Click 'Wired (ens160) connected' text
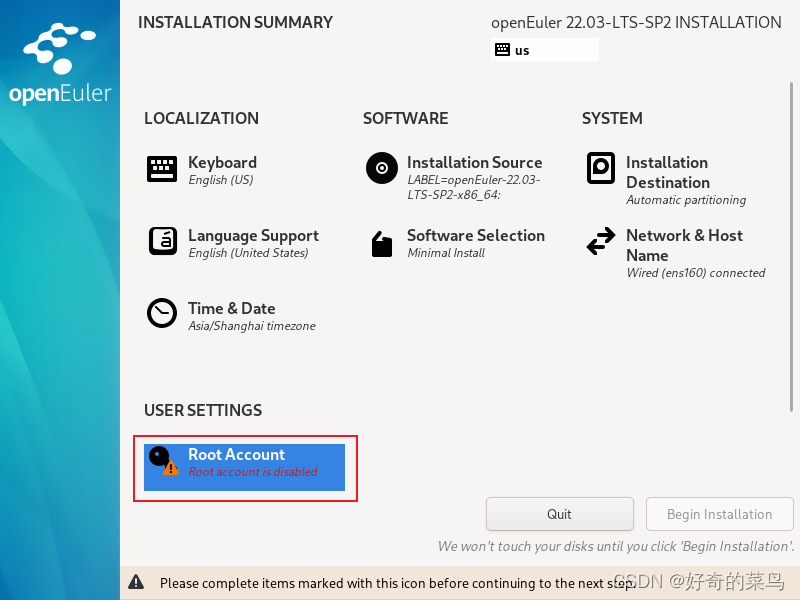The image size is (800, 600). coord(696,273)
